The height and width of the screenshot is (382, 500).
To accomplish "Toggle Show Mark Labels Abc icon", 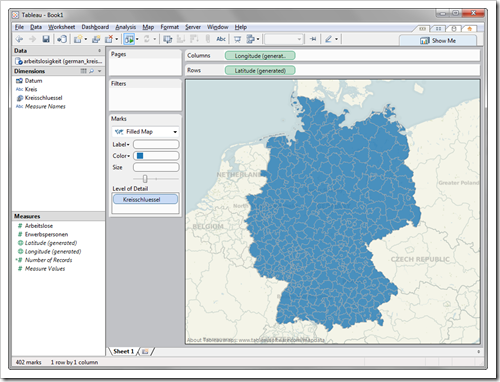I will (x=221, y=39).
